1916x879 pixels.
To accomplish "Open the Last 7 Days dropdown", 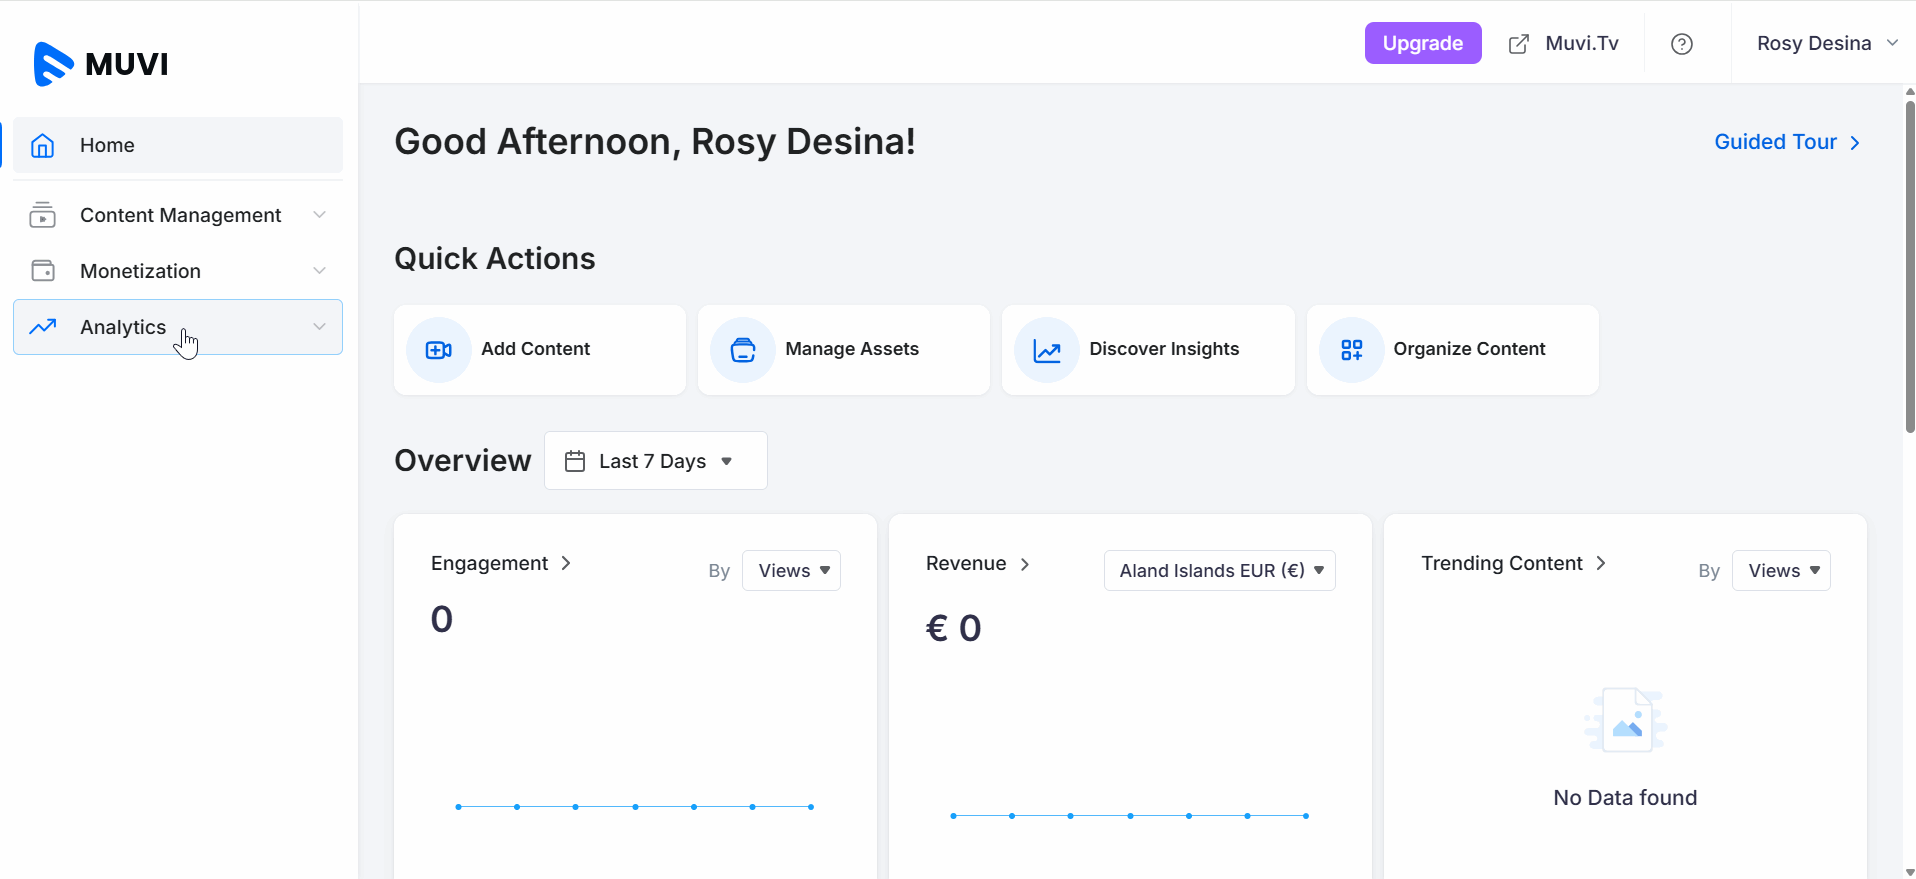I will pyautogui.click(x=655, y=461).
